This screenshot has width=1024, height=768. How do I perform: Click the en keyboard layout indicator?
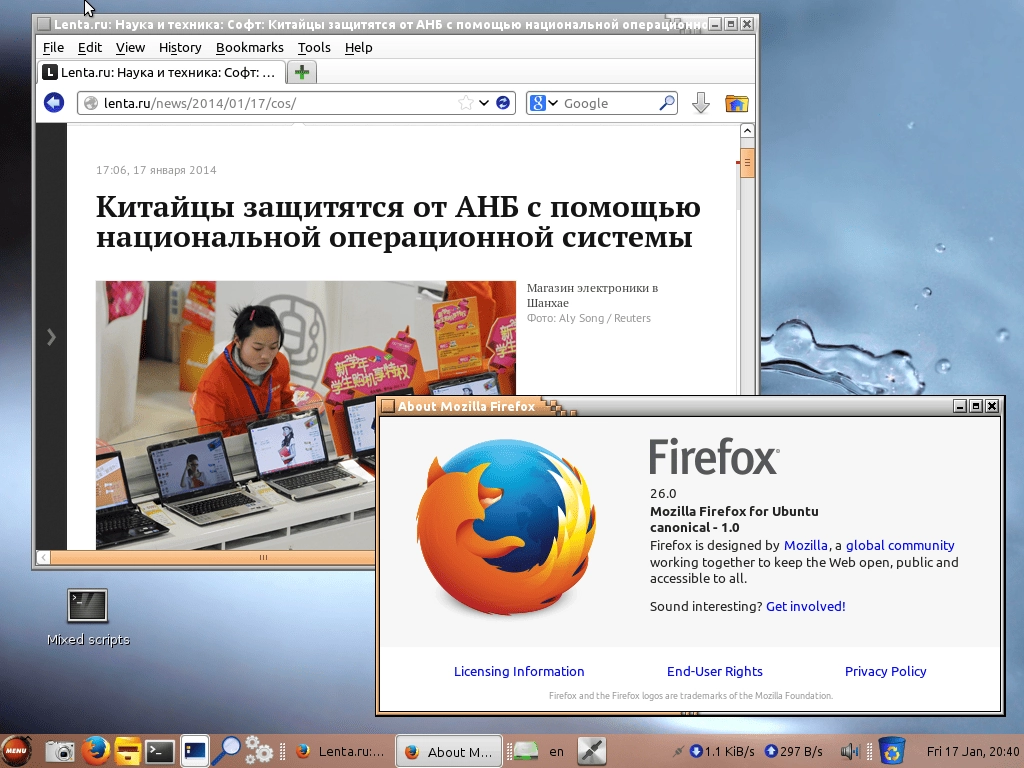click(x=556, y=752)
